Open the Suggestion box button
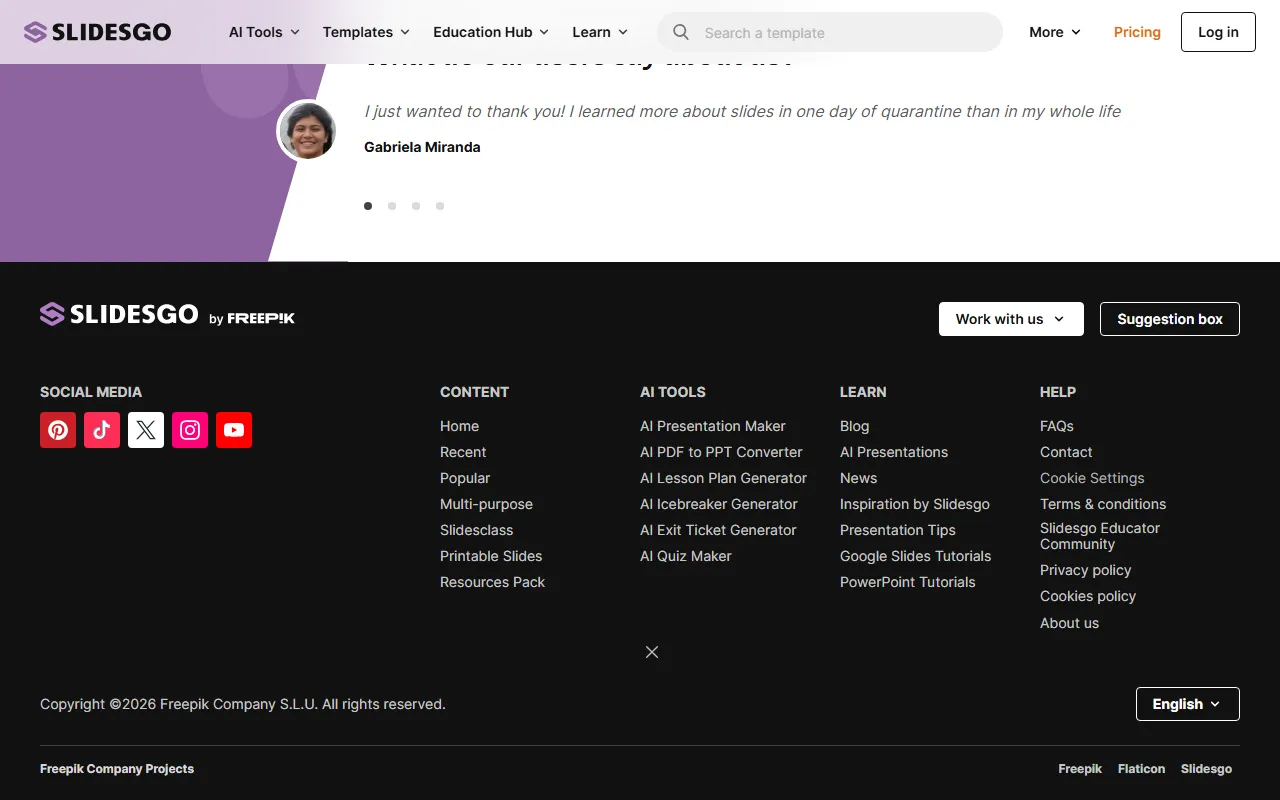This screenshot has width=1280, height=800. click(x=1169, y=319)
